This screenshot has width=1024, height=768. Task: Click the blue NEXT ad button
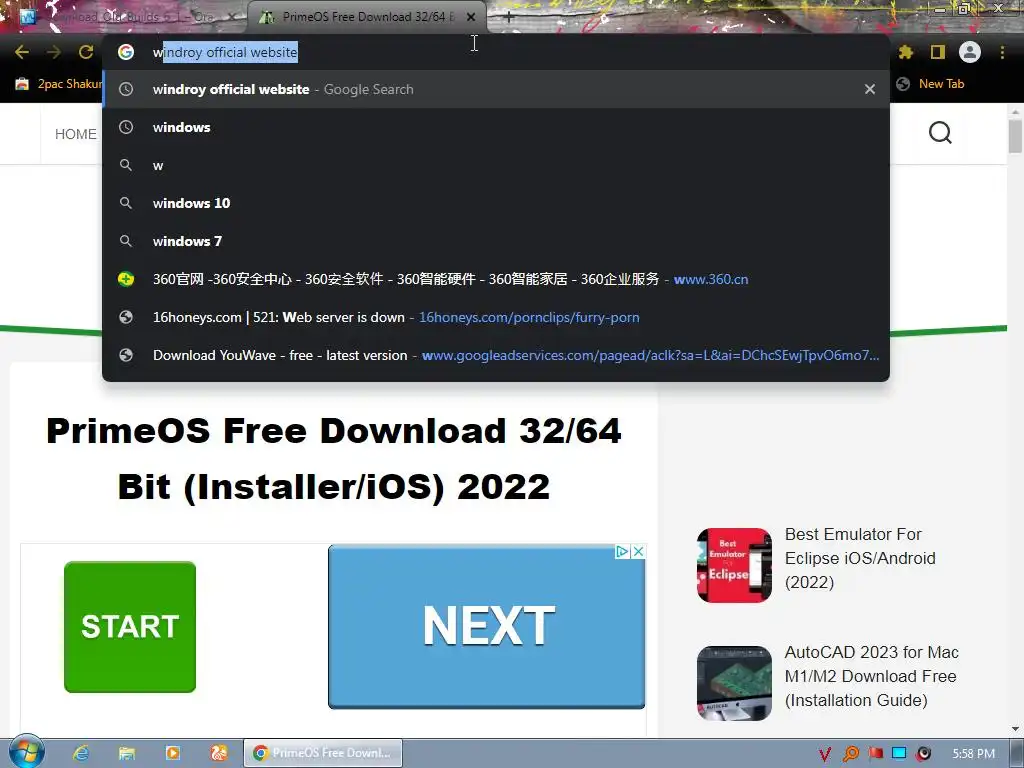point(487,626)
